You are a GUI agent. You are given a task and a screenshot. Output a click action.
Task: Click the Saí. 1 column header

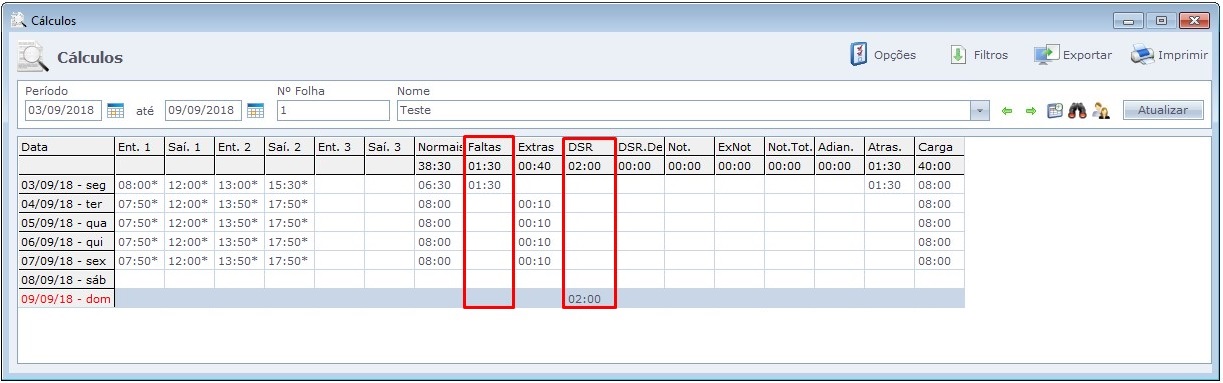(x=190, y=147)
